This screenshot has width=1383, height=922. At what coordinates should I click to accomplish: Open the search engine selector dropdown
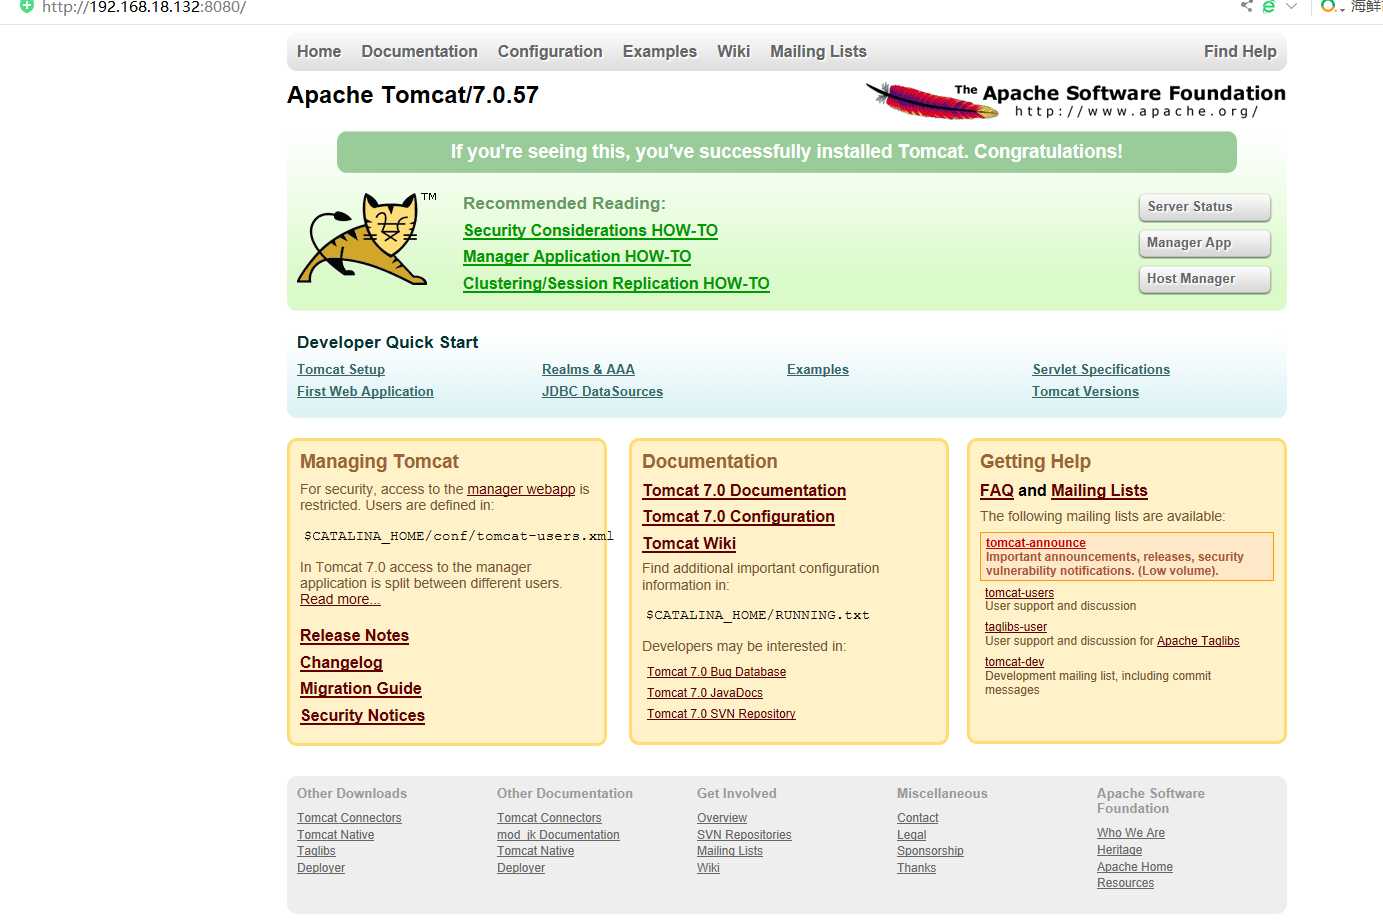[x=1333, y=6]
